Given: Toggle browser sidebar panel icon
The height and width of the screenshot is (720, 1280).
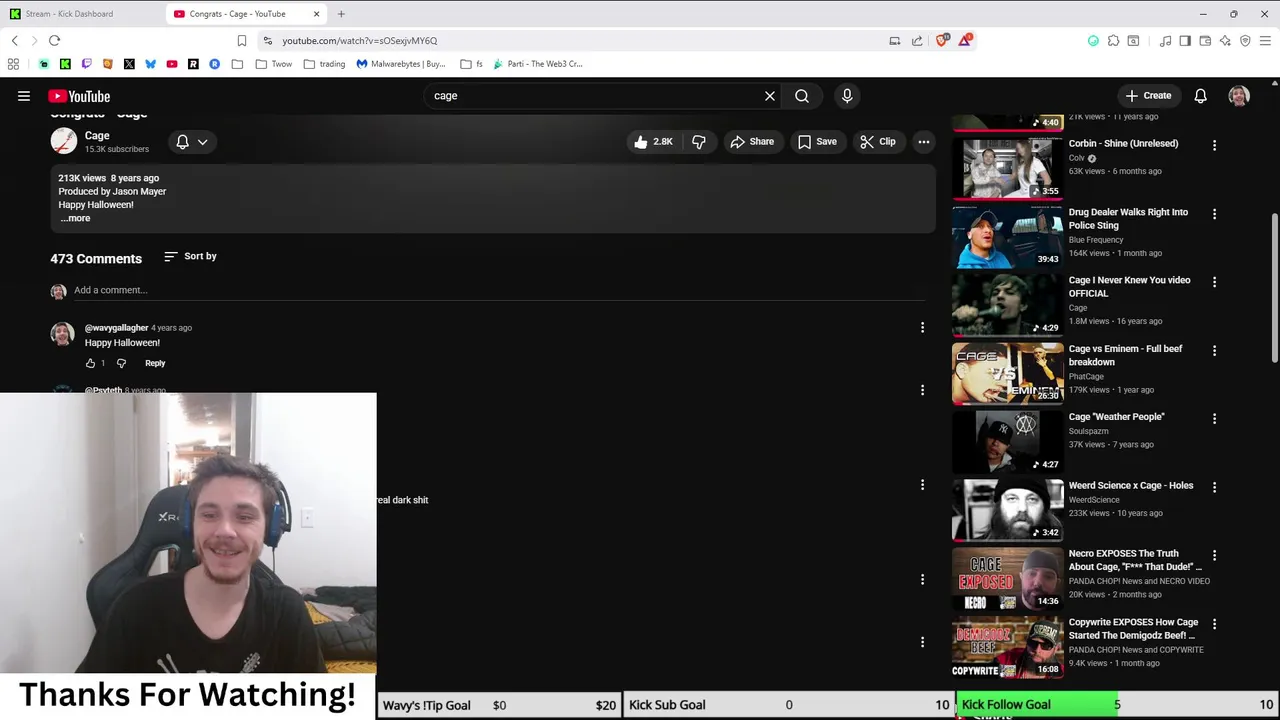Looking at the screenshot, I should (x=1185, y=41).
